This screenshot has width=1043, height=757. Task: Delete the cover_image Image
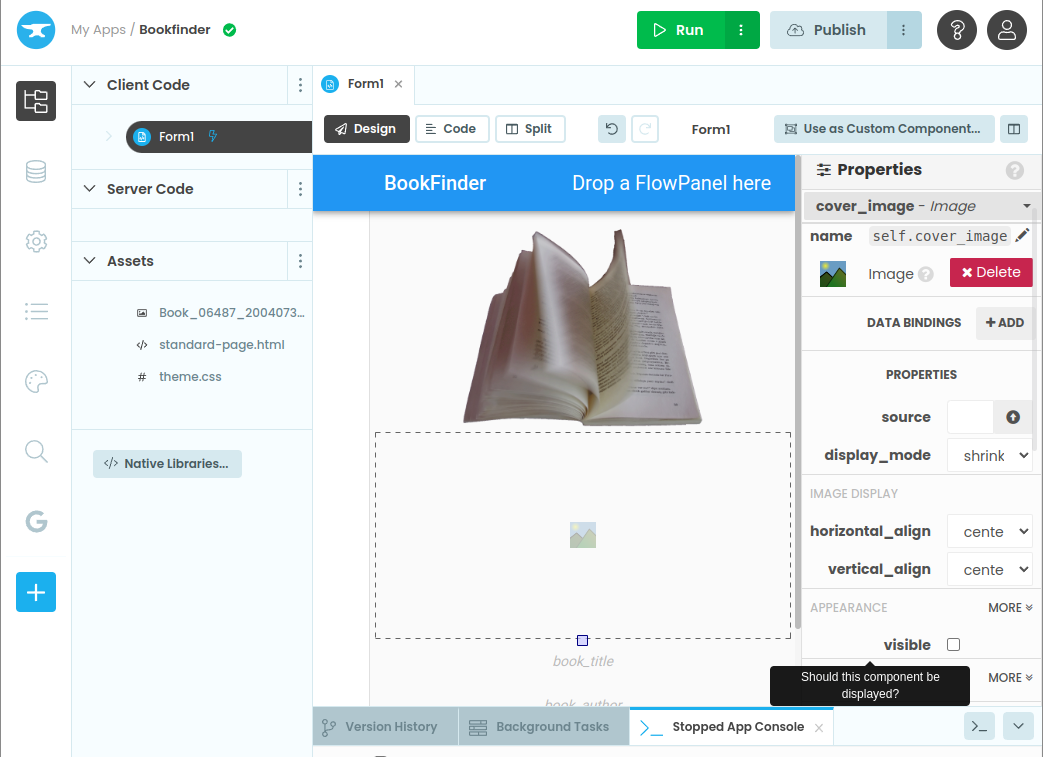click(x=990, y=272)
